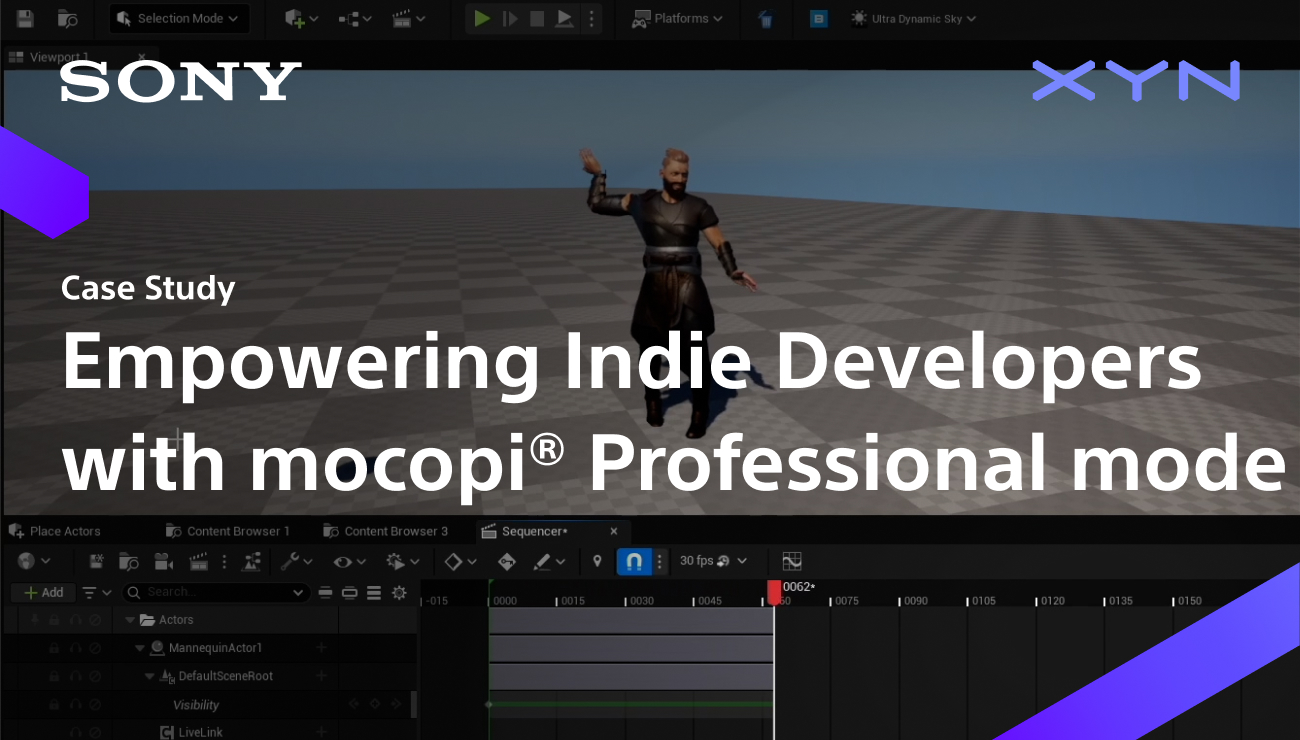Open the Selection Mode dropdown
1300x740 pixels.
coord(179,18)
